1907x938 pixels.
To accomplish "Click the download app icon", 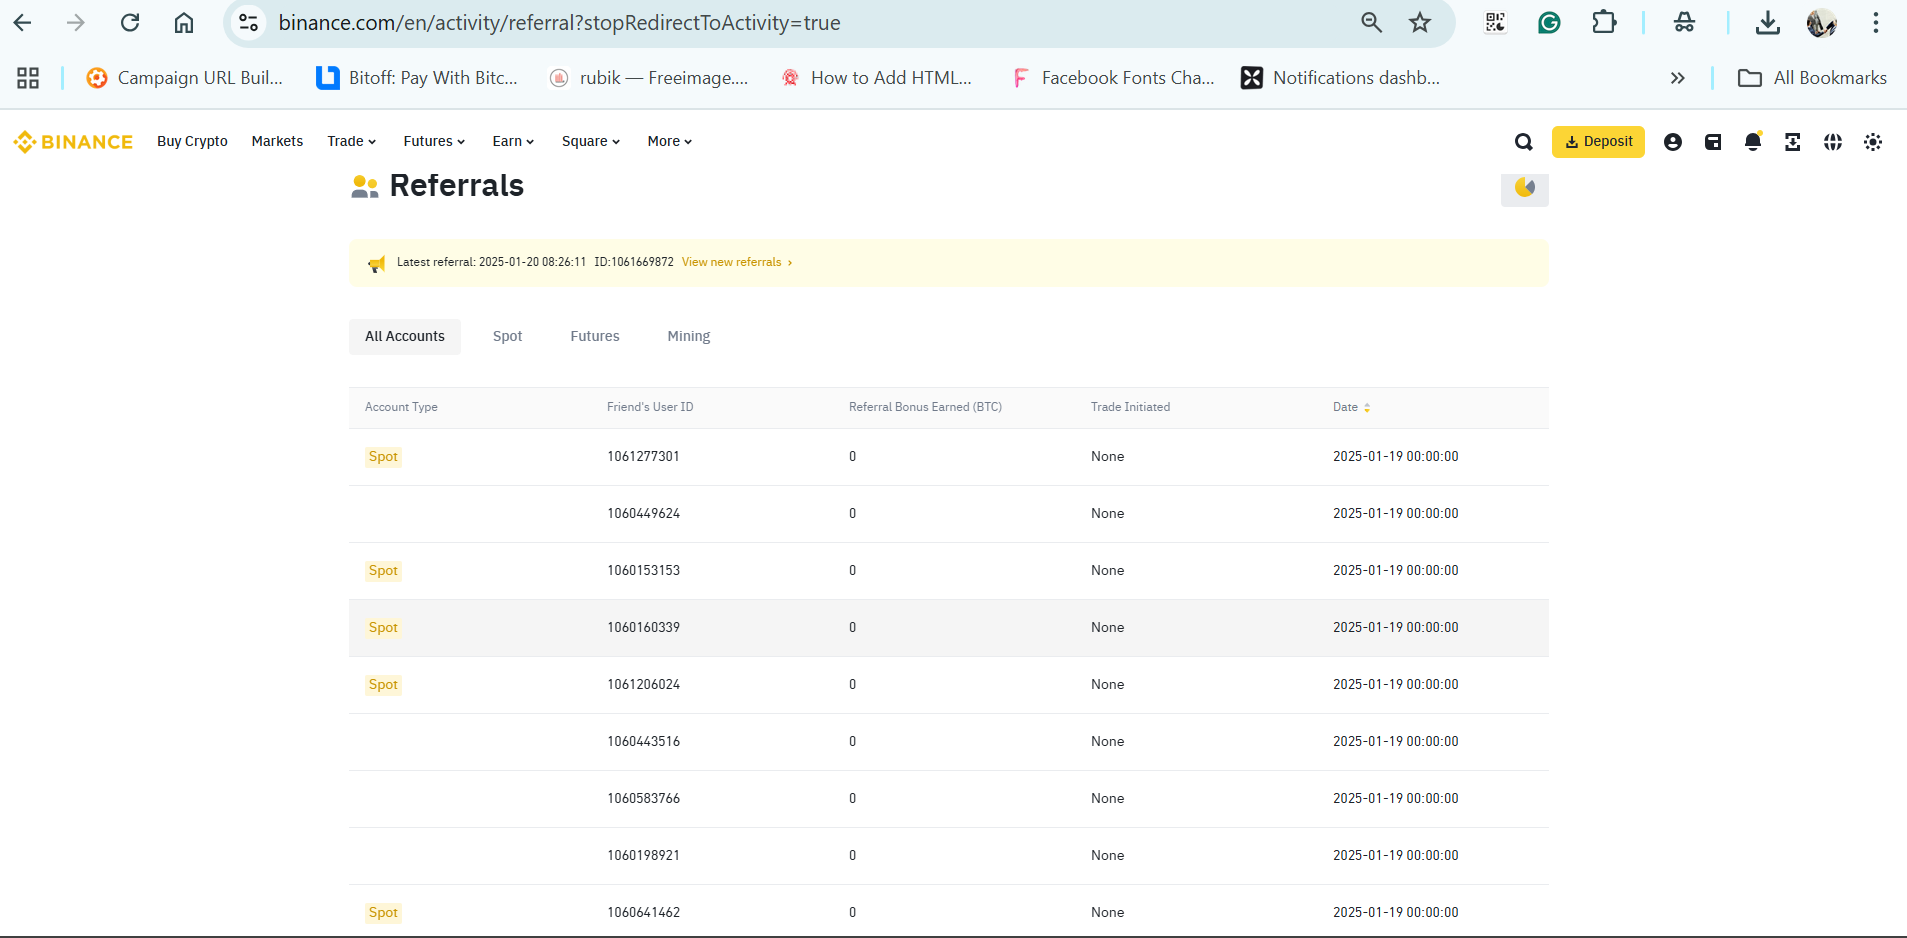I will [x=1792, y=142].
